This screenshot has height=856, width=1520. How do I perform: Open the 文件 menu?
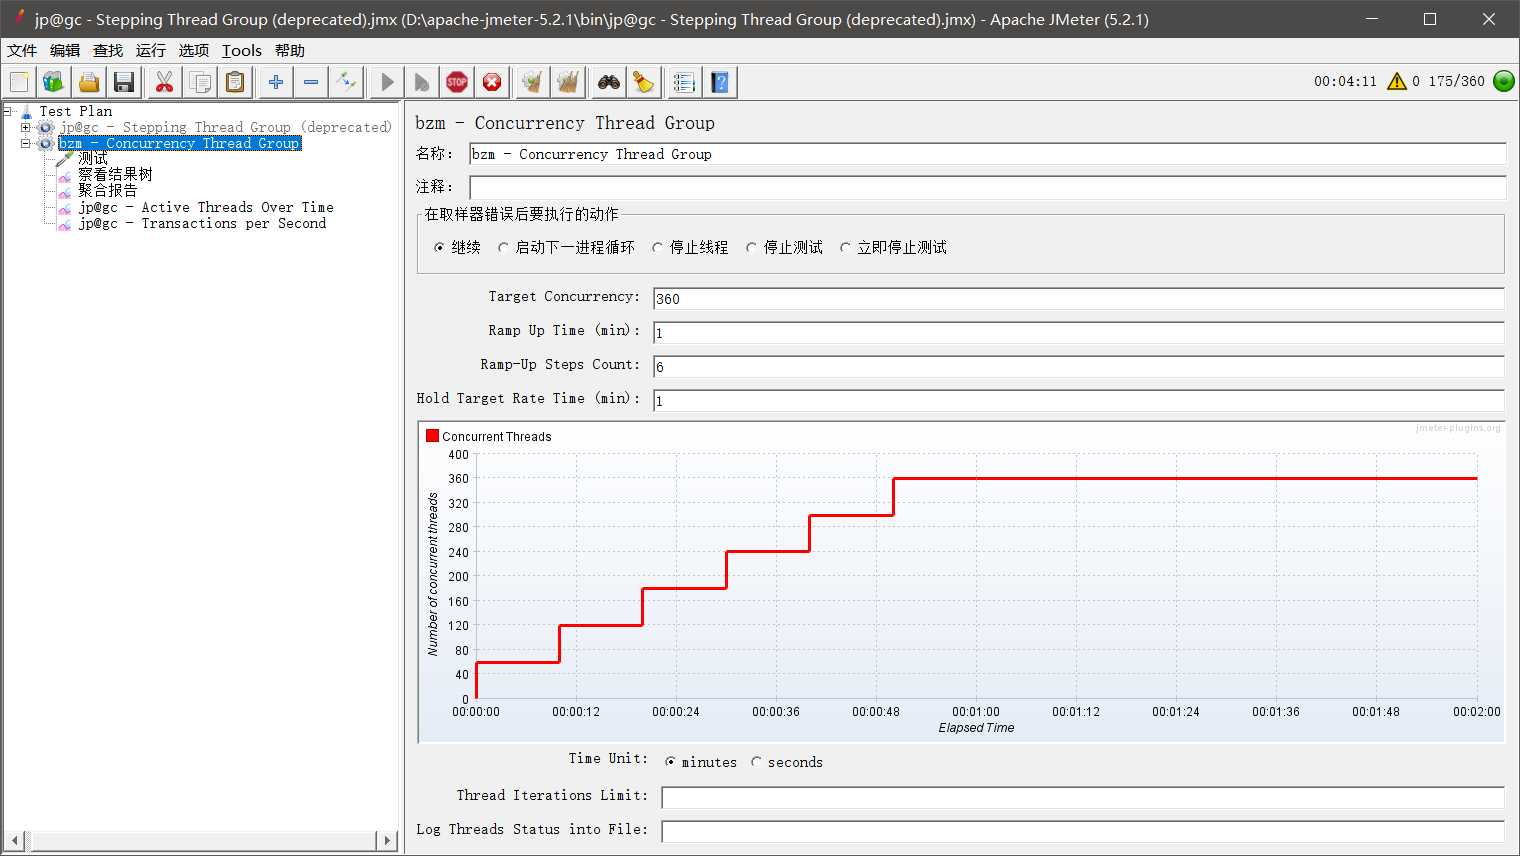click(22, 51)
